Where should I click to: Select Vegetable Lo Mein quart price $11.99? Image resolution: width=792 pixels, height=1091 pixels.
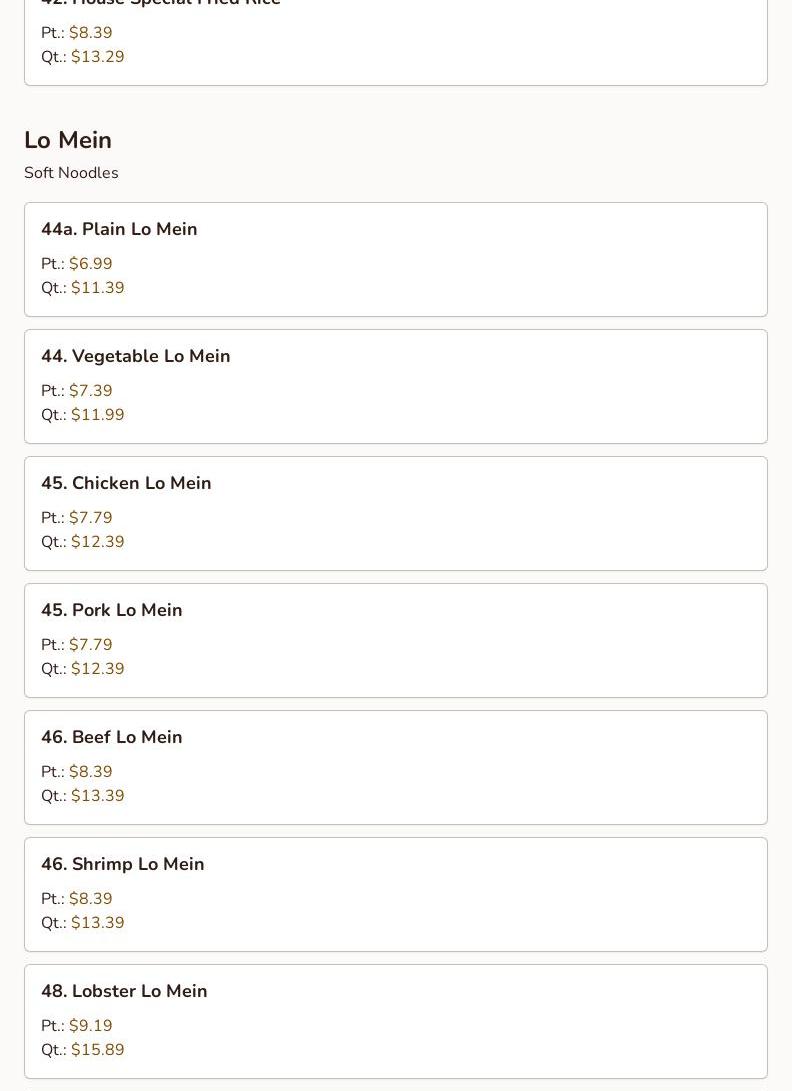(97, 415)
